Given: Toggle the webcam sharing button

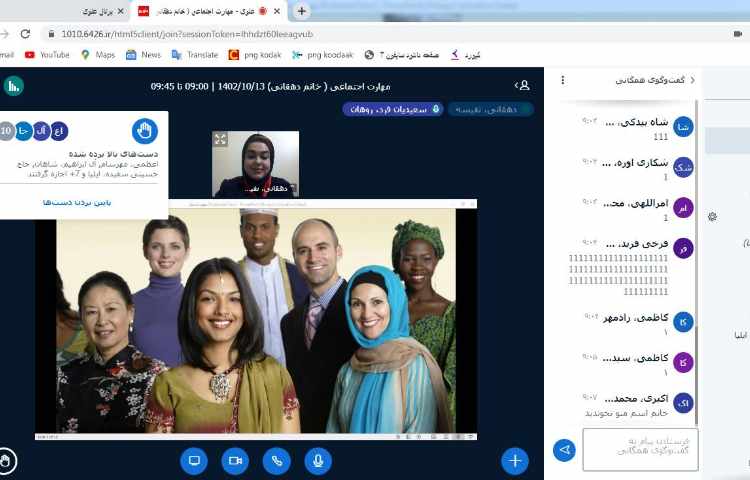Looking at the screenshot, I should [x=235, y=461].
